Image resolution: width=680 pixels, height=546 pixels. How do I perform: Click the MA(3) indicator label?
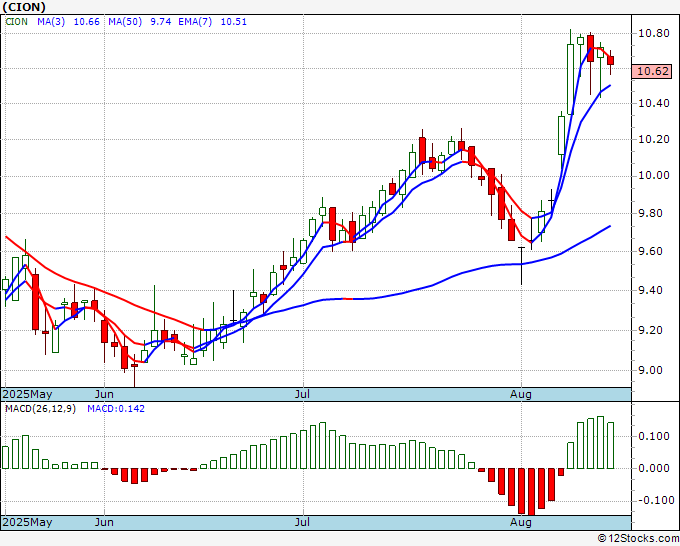pyautogui.click(x=51, y=22)
